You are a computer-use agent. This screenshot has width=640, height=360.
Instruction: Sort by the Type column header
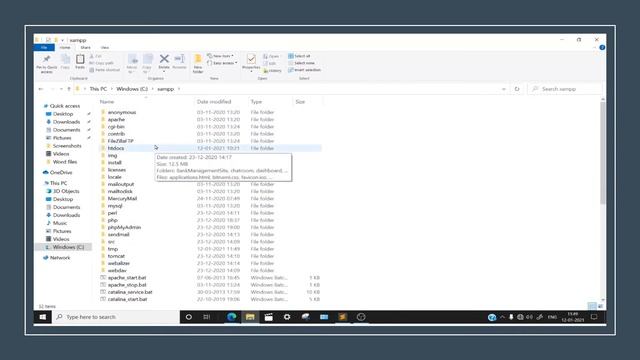click(x=256, y=102)
